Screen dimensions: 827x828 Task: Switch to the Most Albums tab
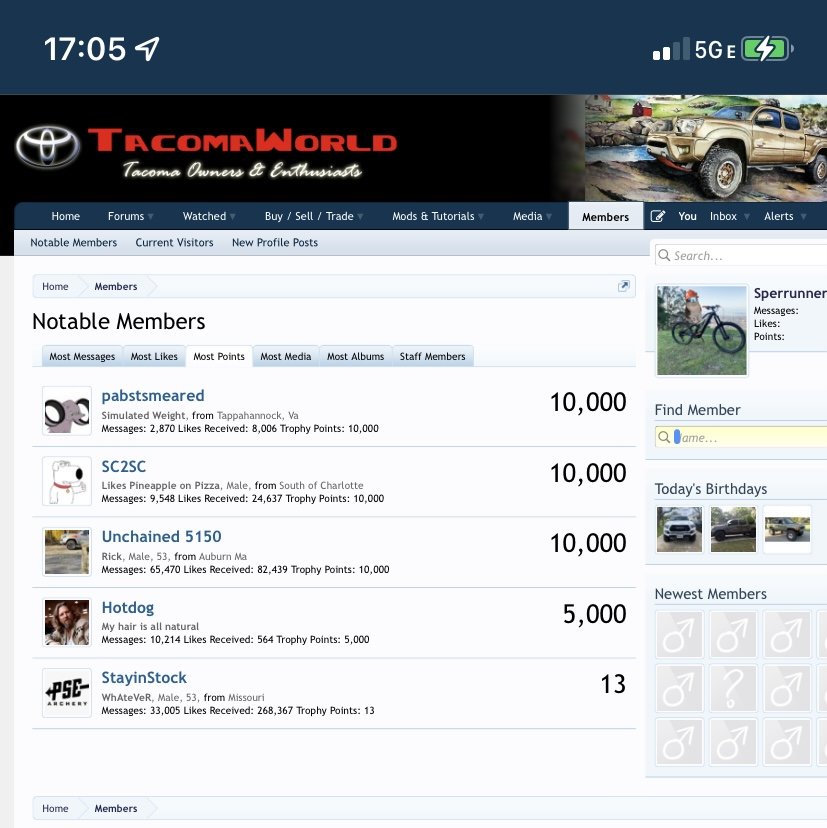[x=355, y=356]
